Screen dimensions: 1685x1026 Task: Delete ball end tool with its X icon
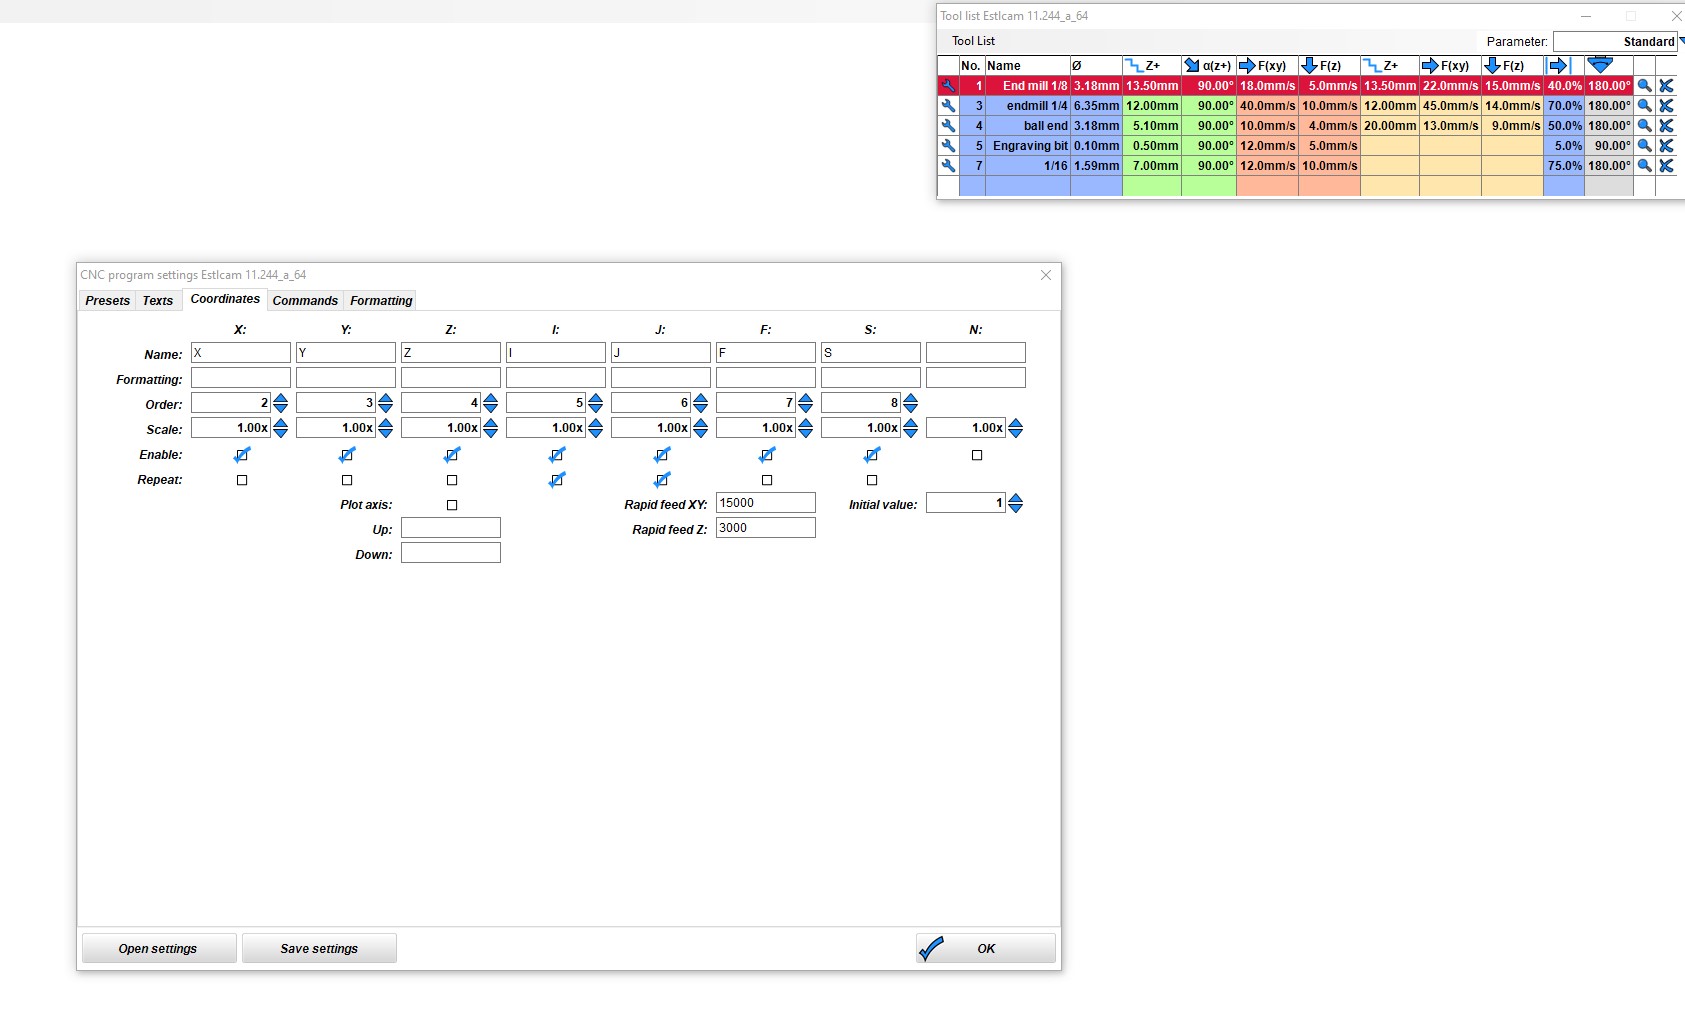coord(1666,126)
